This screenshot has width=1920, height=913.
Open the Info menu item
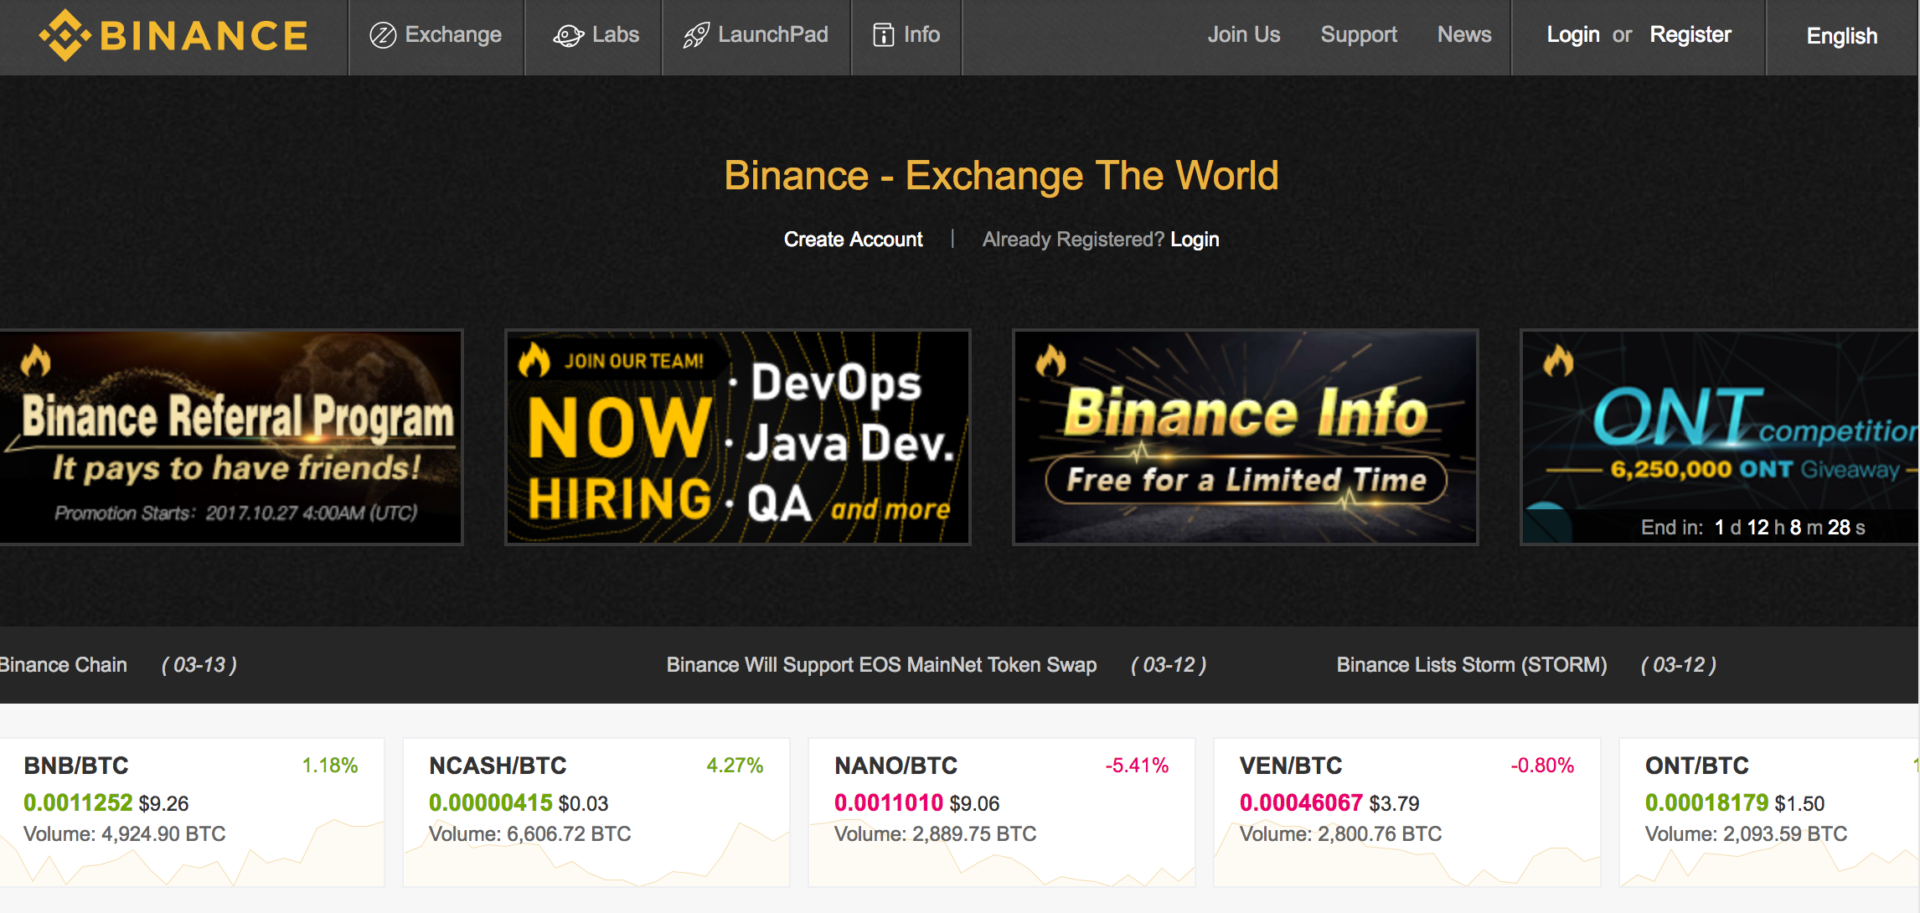[x=907, y=36]
